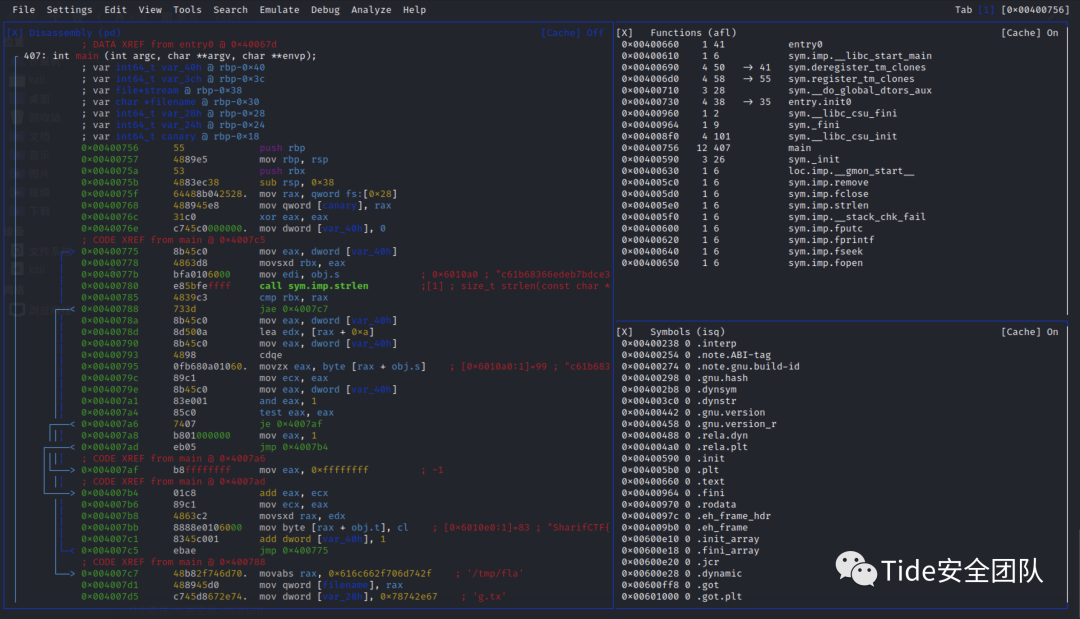Select sym.imp.__libc_start_main function row

776,56
